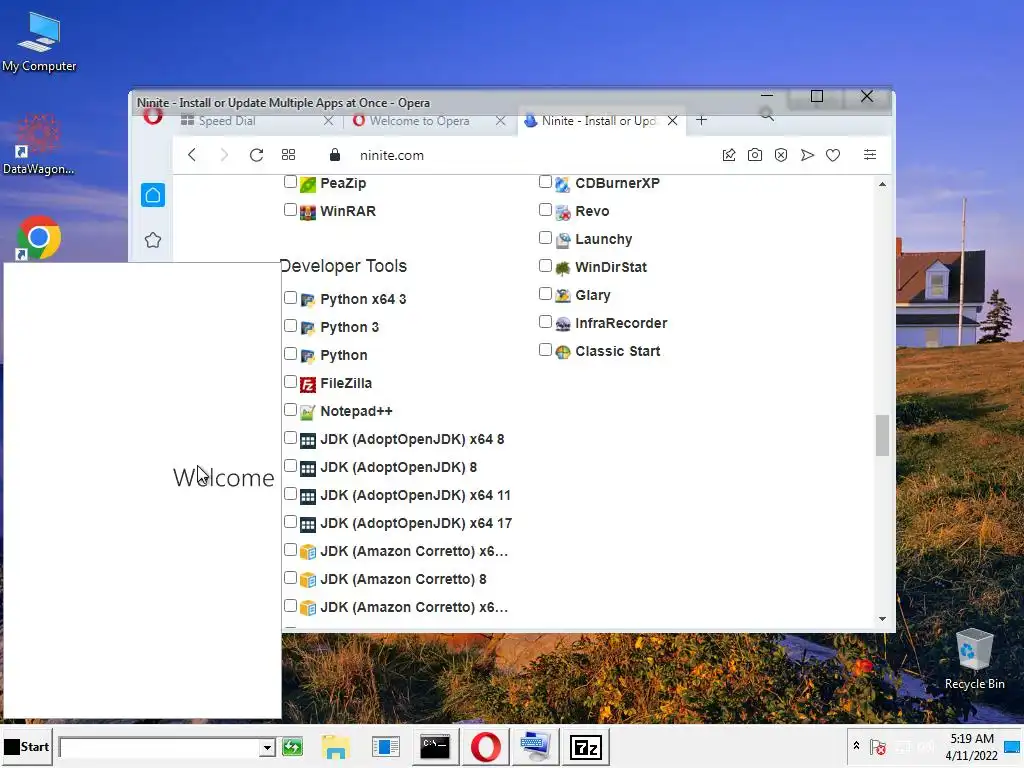
Task: Open the share page icon in address bar
Action: coord(729,155)
